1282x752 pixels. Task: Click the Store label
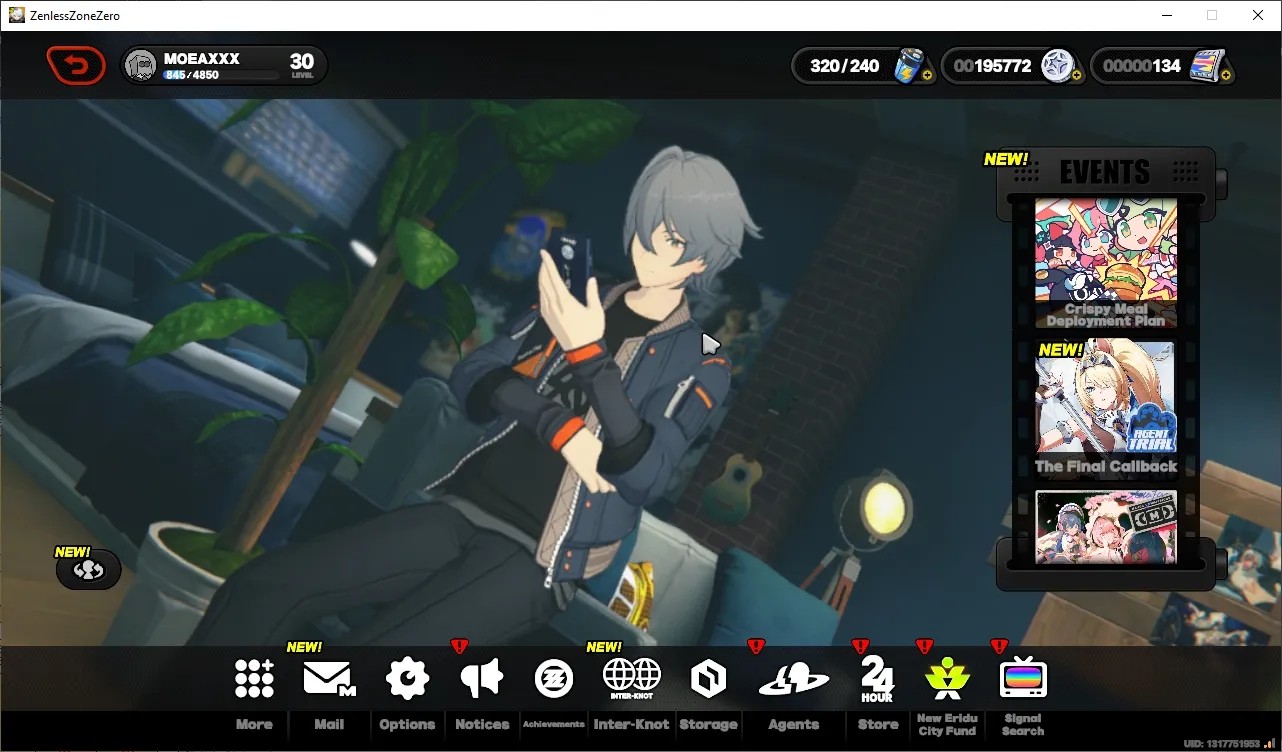point(878,725)
